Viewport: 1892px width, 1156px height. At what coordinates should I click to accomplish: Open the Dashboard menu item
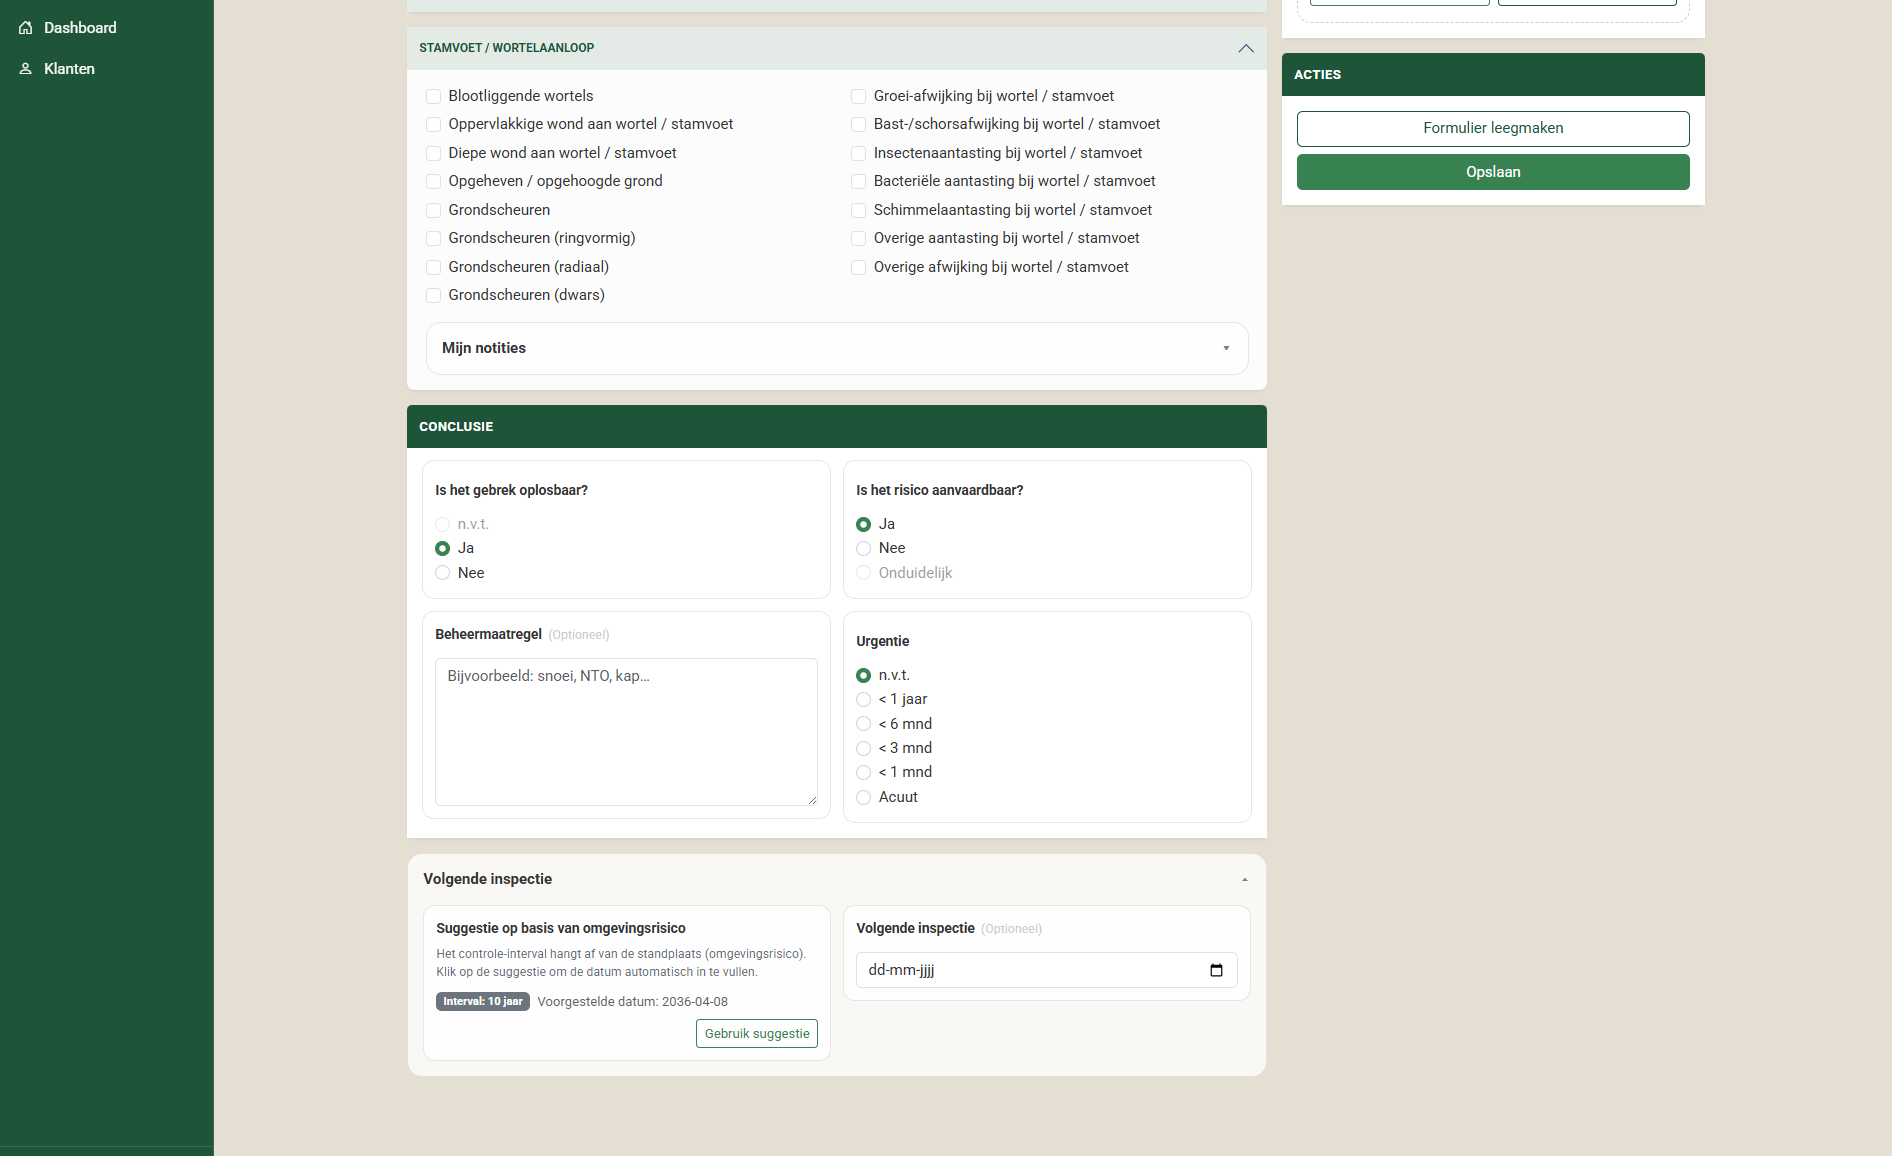pyautogui.click(x=80, y=28)
